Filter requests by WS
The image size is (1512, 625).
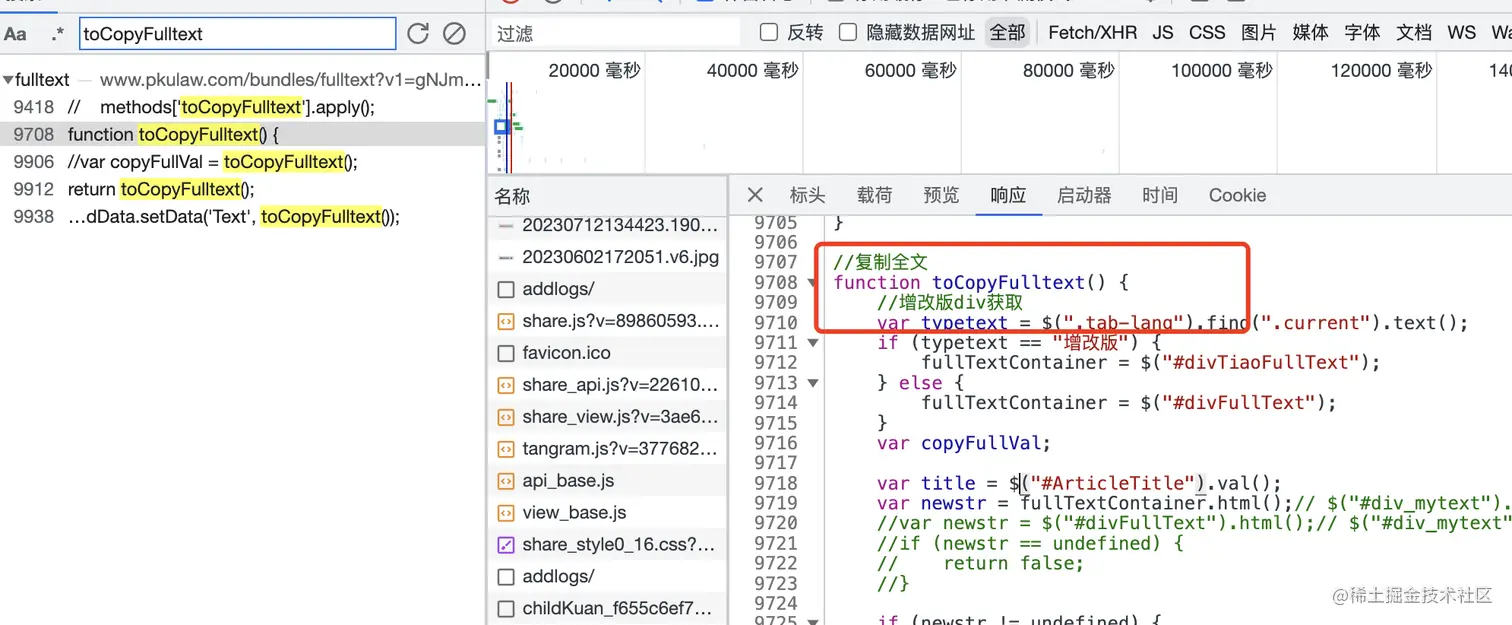1461,33
